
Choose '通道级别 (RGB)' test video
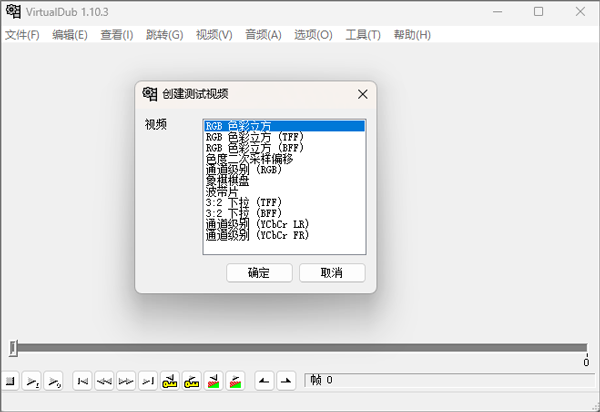pos(284,169)
